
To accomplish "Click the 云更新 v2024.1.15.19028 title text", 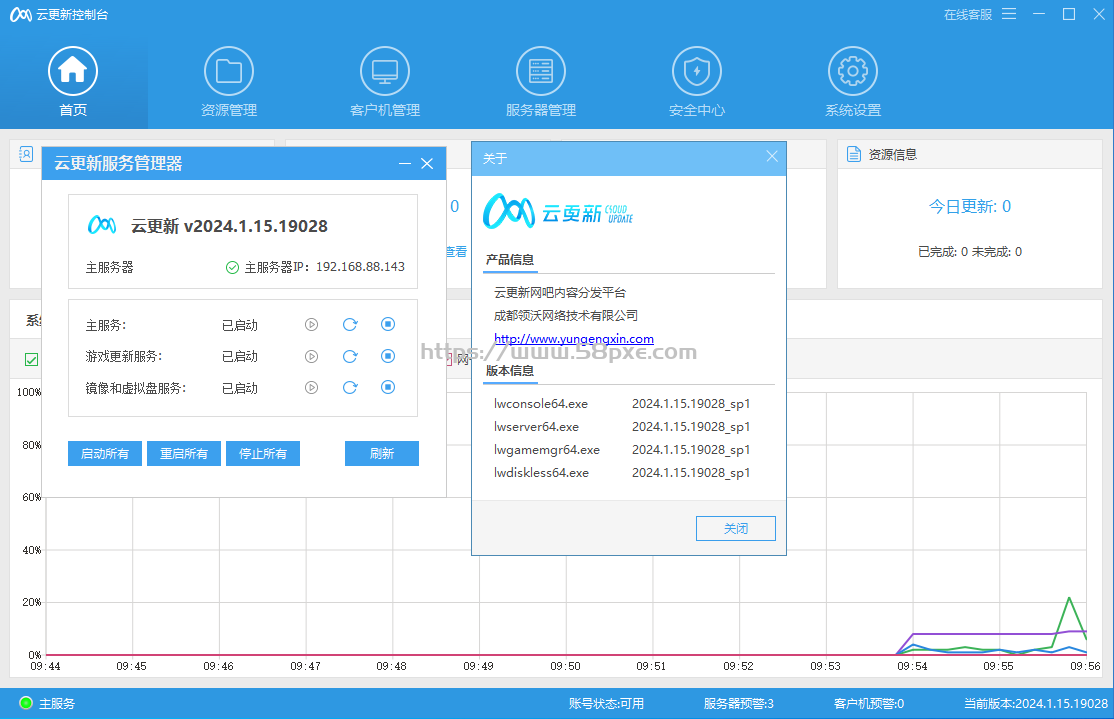I will click(x=229, y=226).
